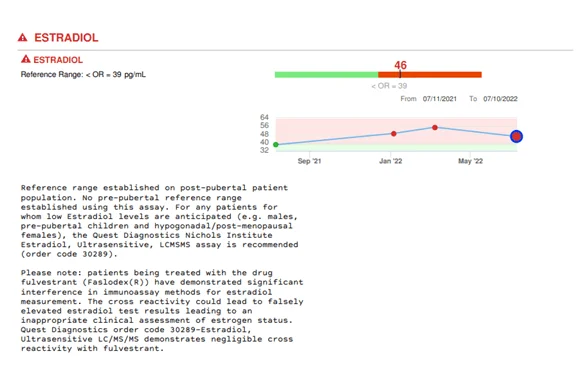
Task: Click the orange segment of the range bar
Action: [x=430, y=75]
